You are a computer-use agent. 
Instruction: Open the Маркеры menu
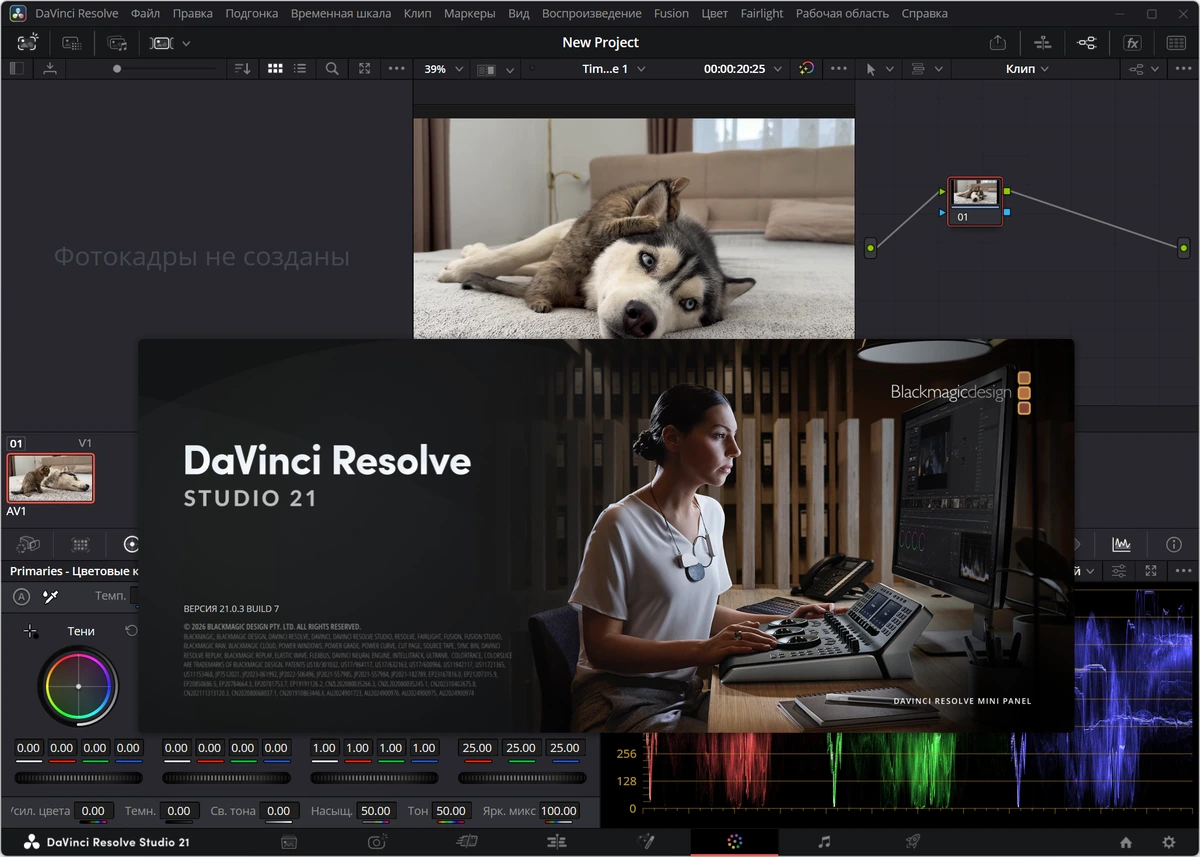click(469, 14)
